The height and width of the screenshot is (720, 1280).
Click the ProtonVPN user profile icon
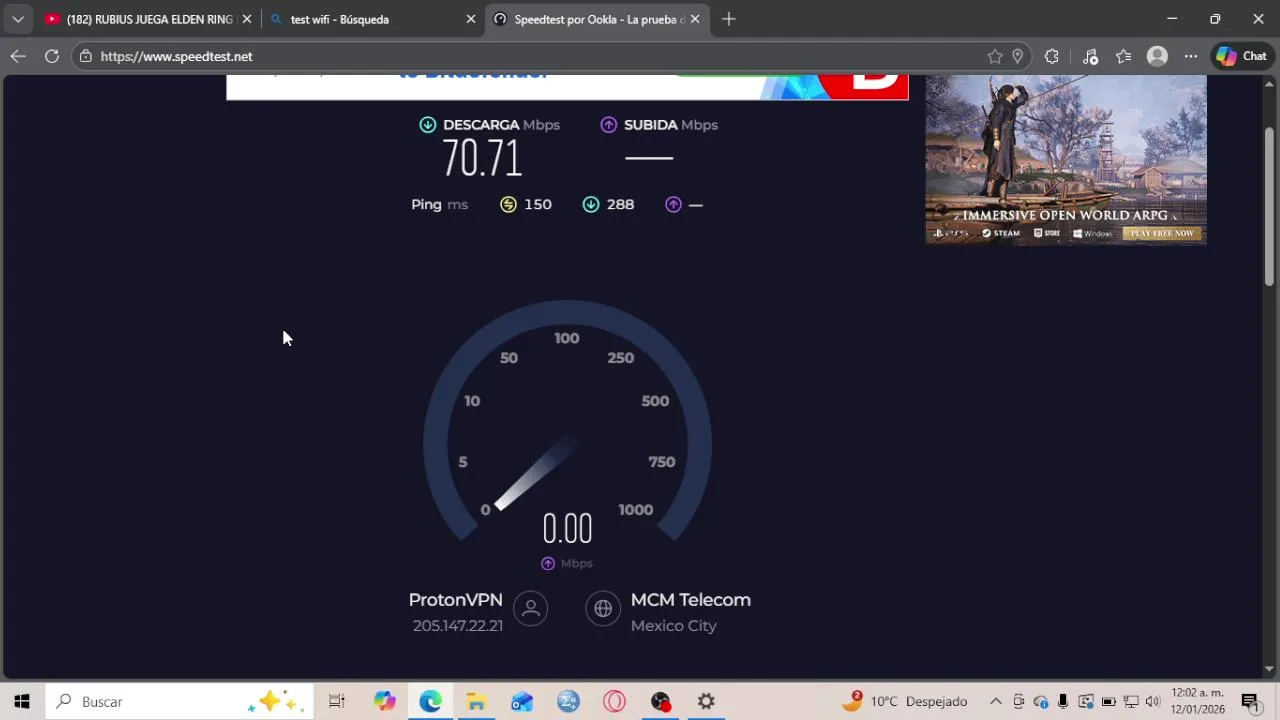(531, 608)
